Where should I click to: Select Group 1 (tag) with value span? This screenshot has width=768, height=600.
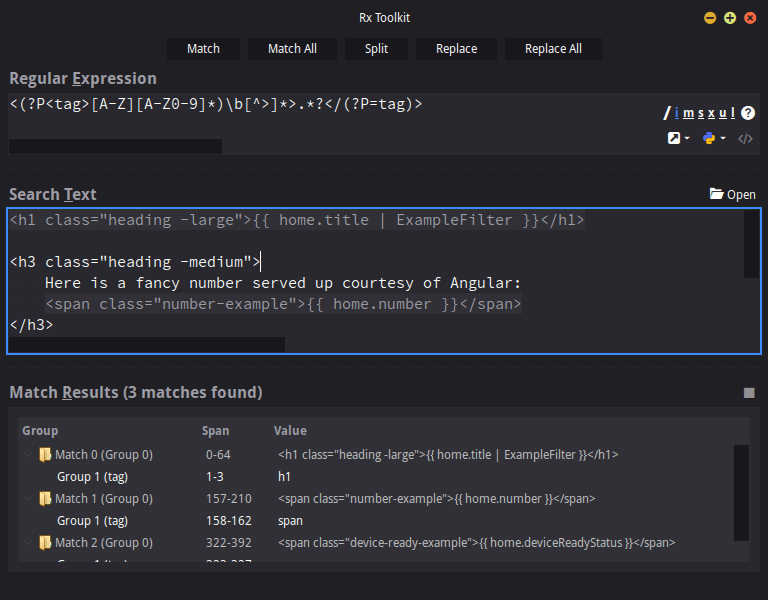92,521
